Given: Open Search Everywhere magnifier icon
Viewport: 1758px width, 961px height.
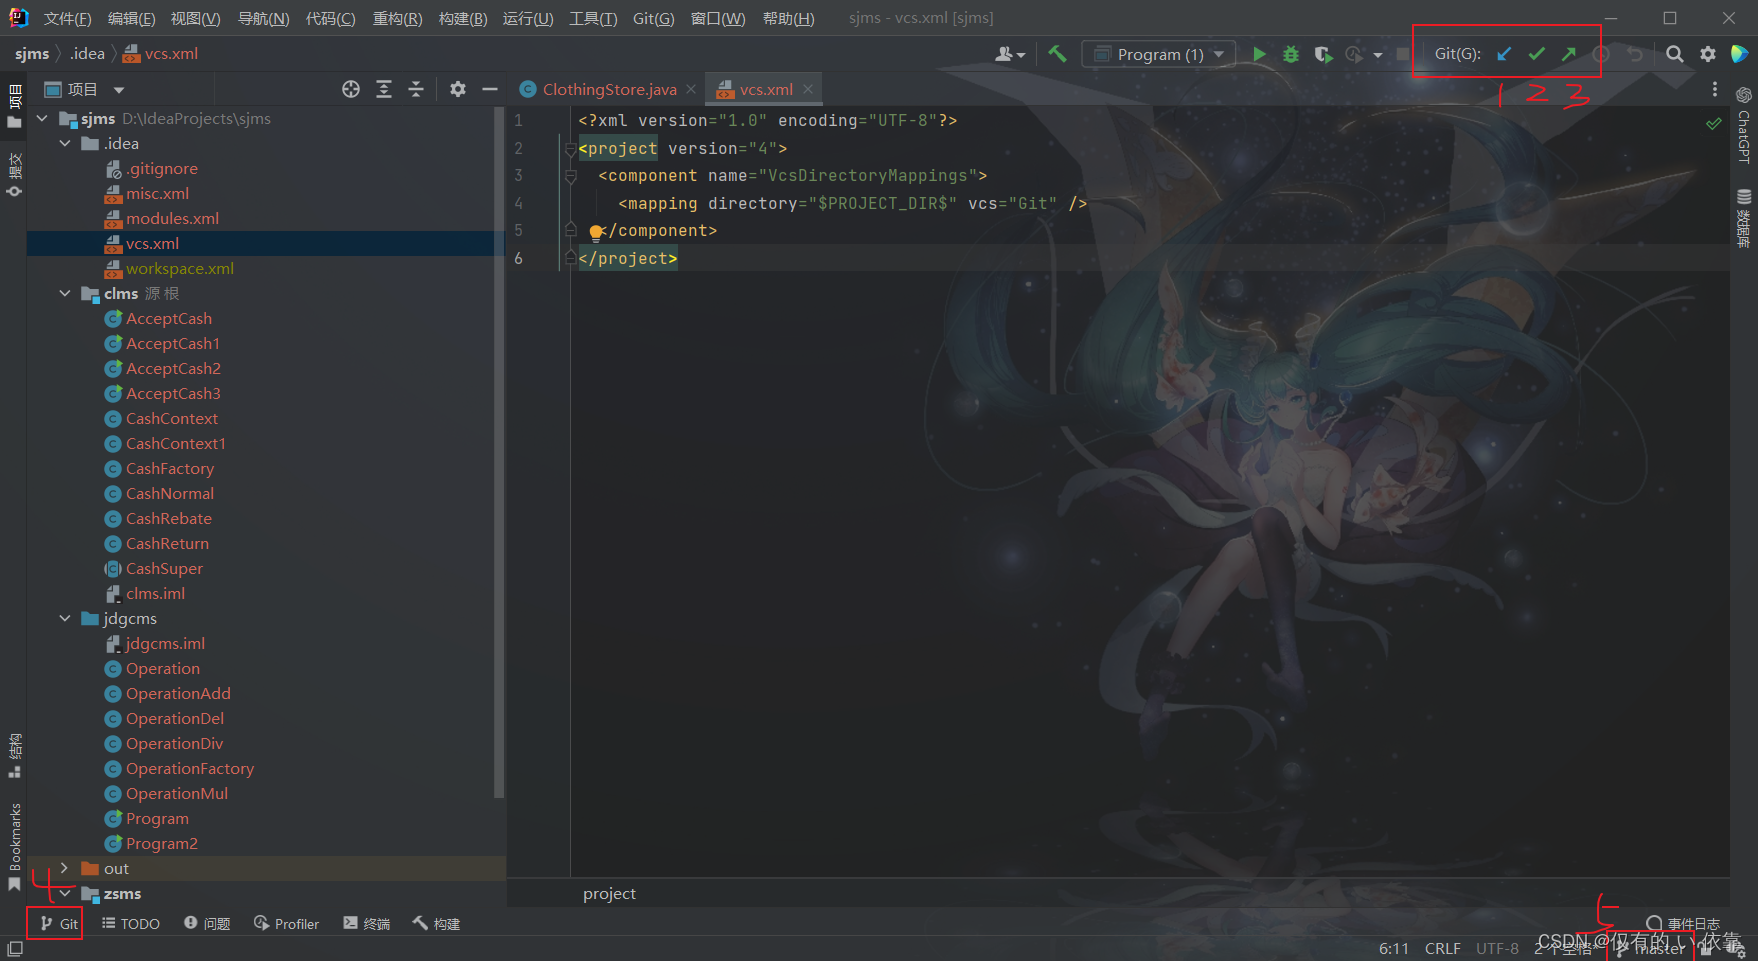Looking at the screenshot, I should click(1674, 54).
